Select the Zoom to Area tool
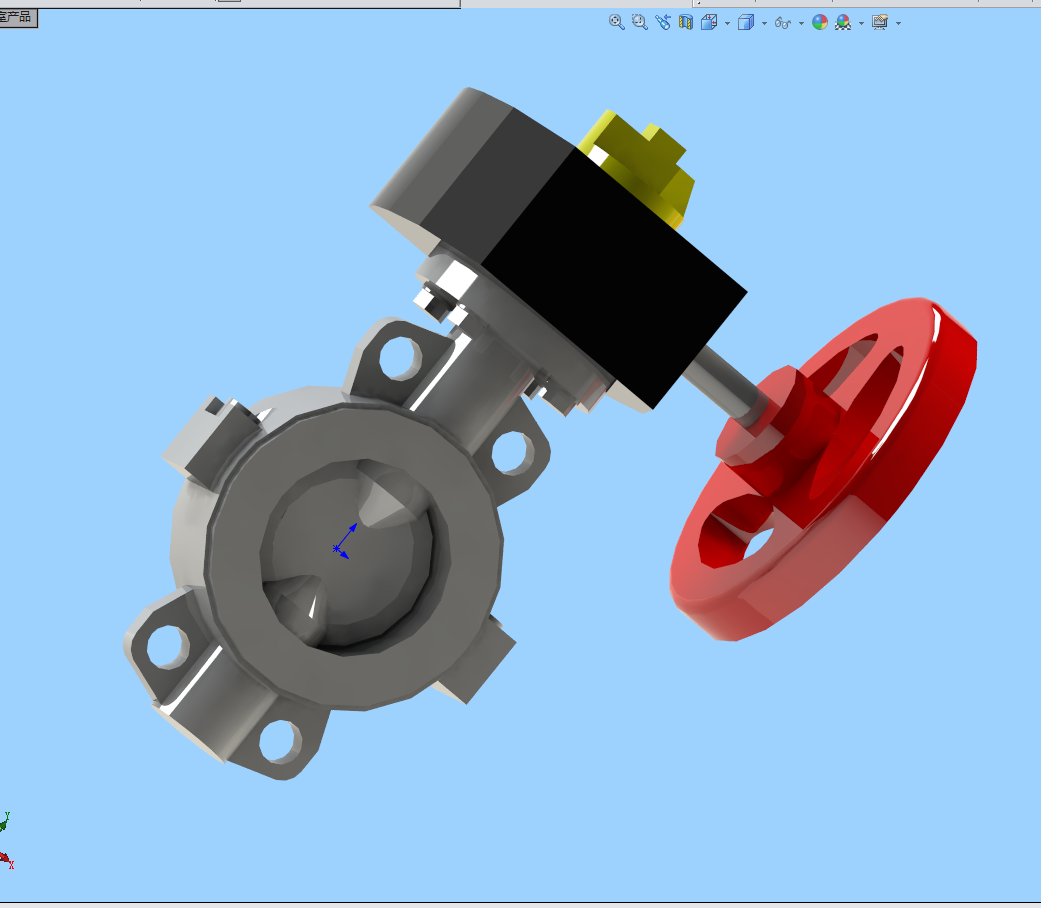The image size is (1041, 908). point(639,23)
